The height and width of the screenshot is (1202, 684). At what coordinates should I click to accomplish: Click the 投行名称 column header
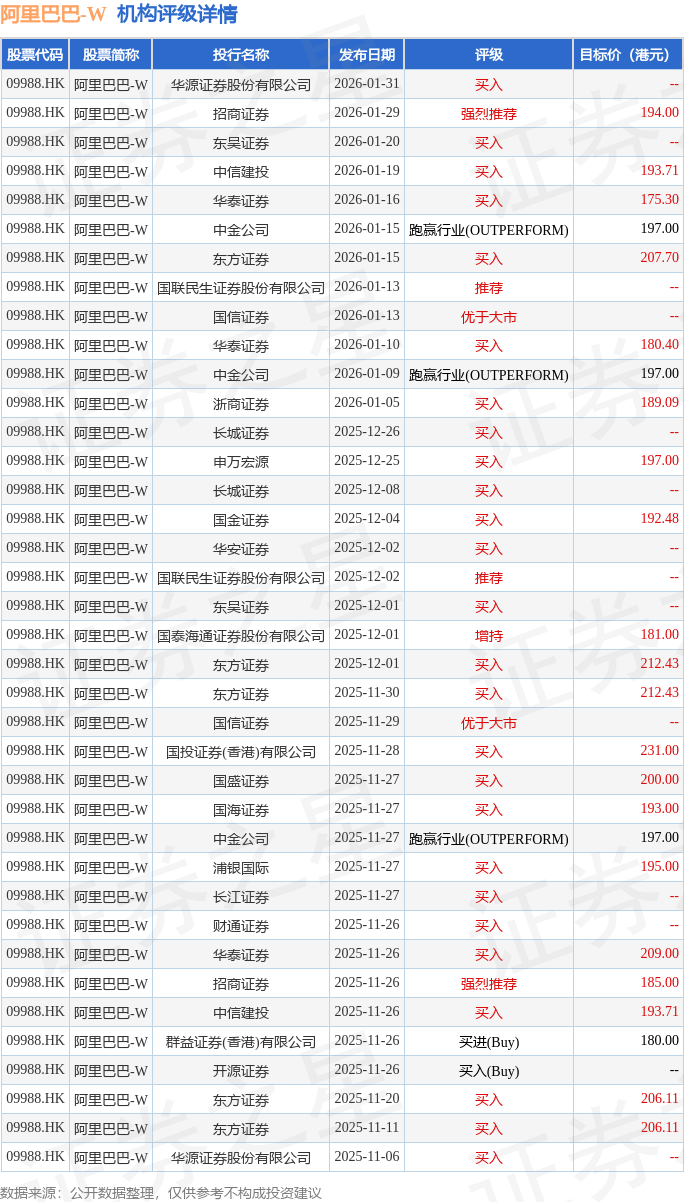pos(241,55)
